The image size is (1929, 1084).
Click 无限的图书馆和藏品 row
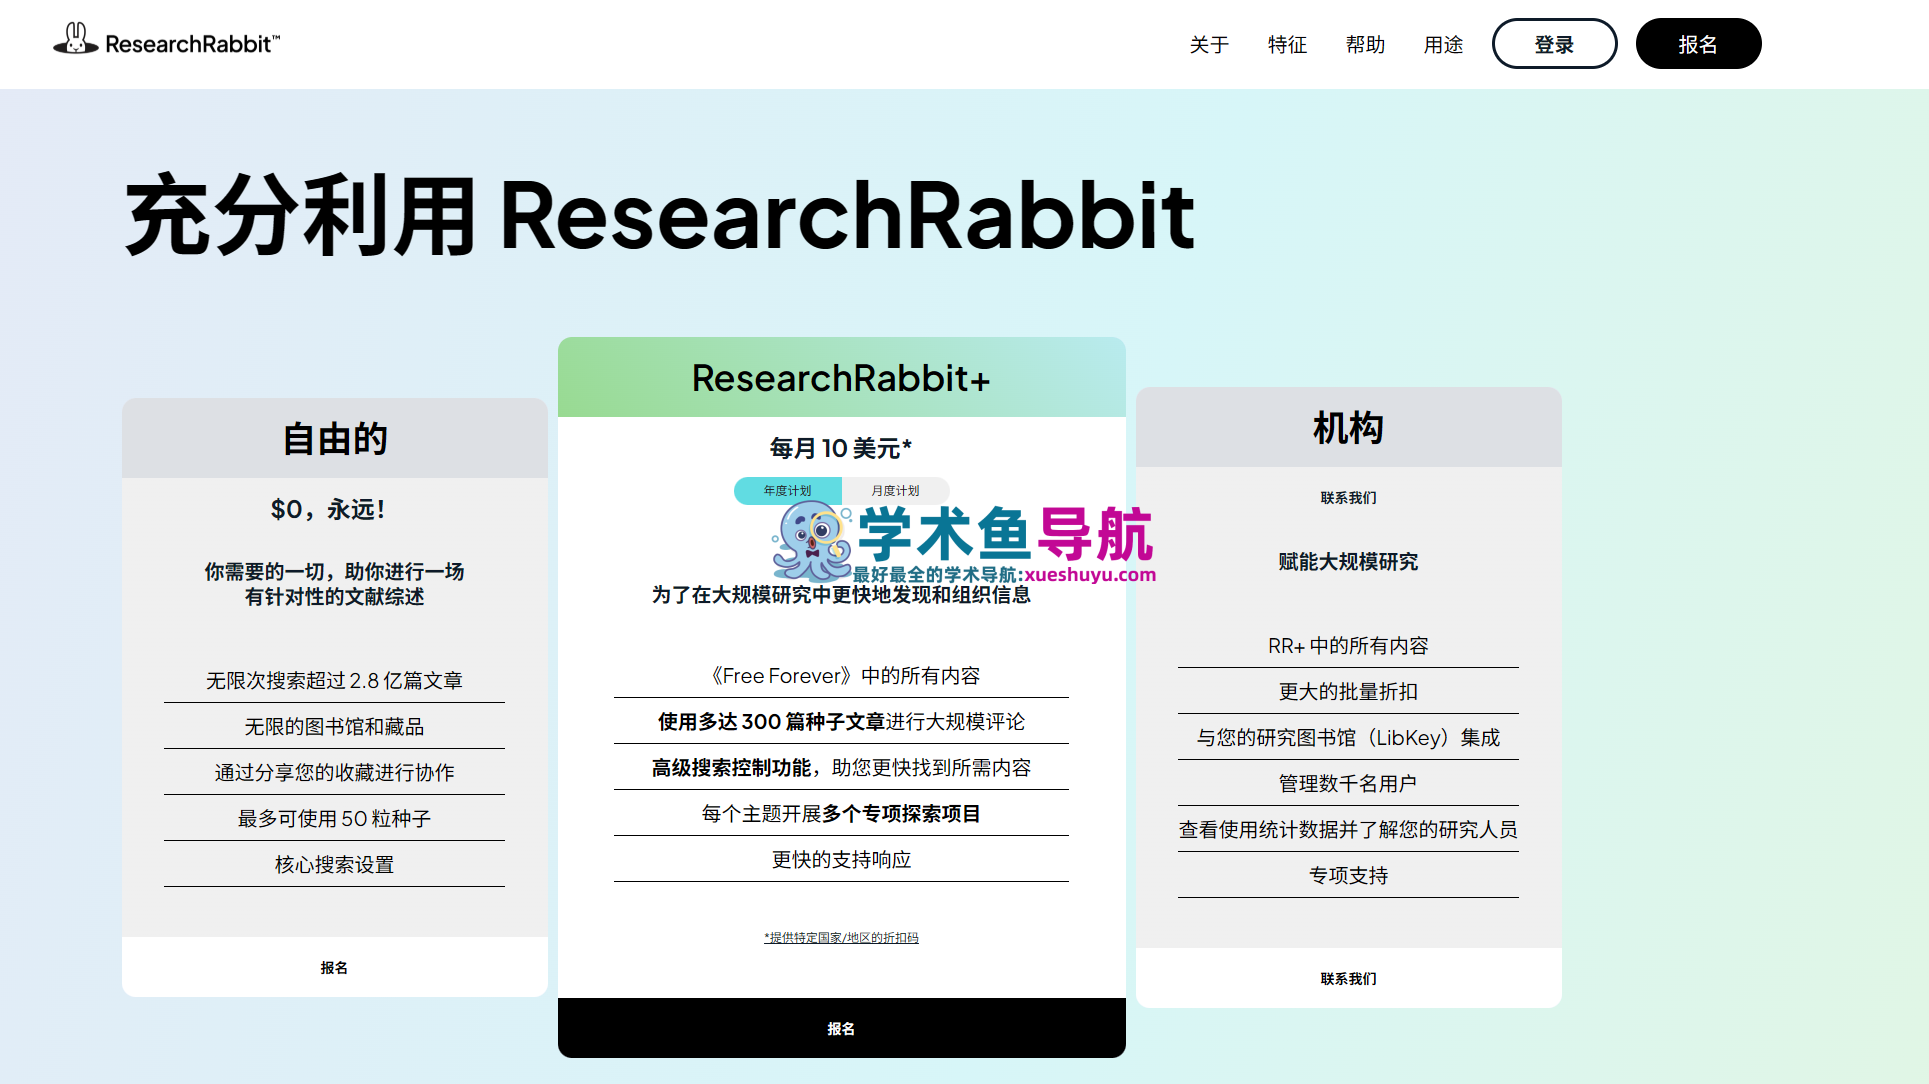coord(334,726)
